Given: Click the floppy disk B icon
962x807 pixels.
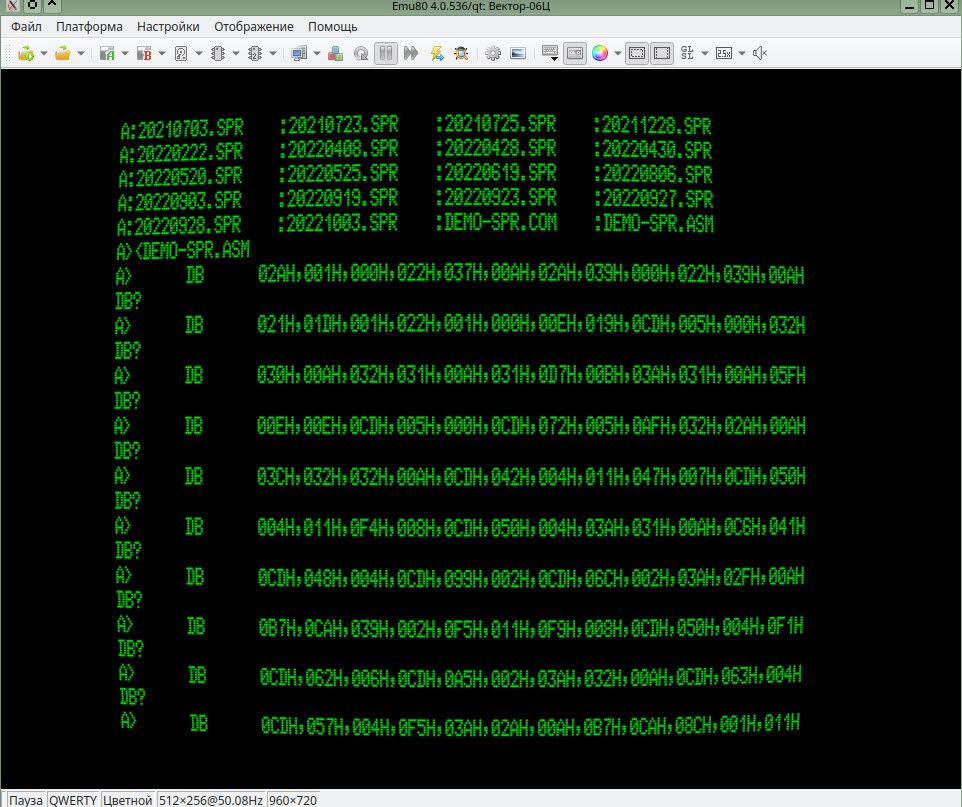Looking at the screenshot, I should [143, 53].
